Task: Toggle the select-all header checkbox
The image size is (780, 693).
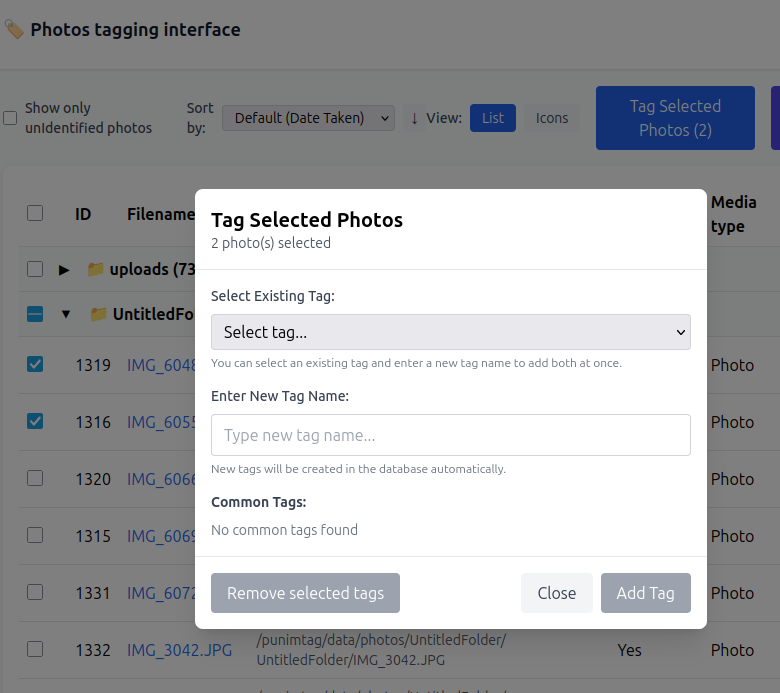Action: 35,213
